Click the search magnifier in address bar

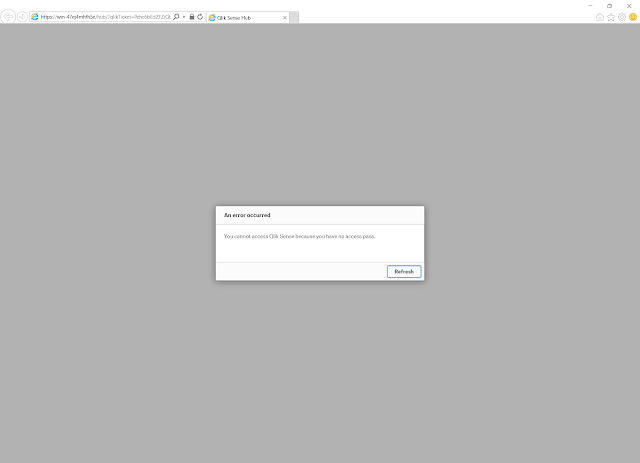176,17
